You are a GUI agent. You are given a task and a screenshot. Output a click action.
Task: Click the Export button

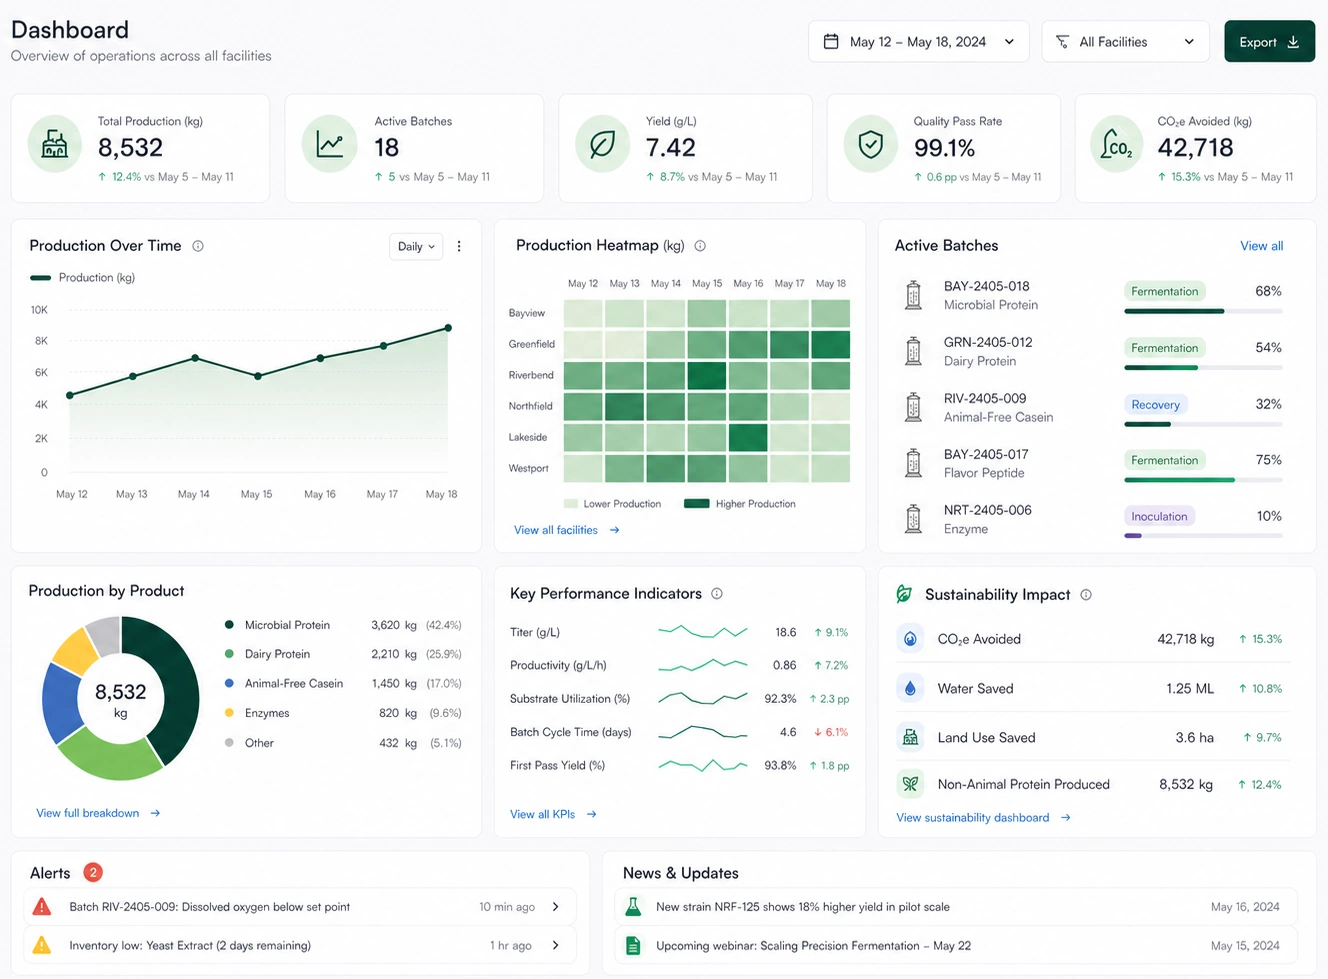click(1269, 42)
